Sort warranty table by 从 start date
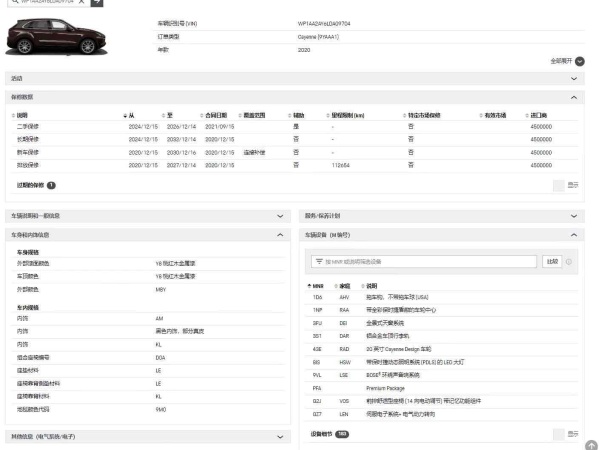The height and width of the screenshot is (450, 600). (x=129, y=115)
